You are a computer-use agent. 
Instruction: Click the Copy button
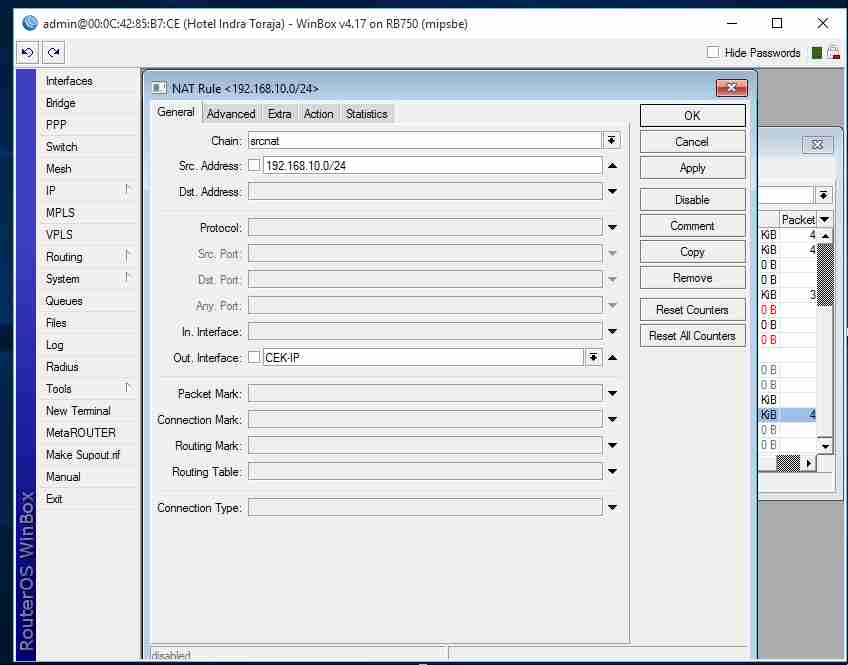tap(692, 252)
